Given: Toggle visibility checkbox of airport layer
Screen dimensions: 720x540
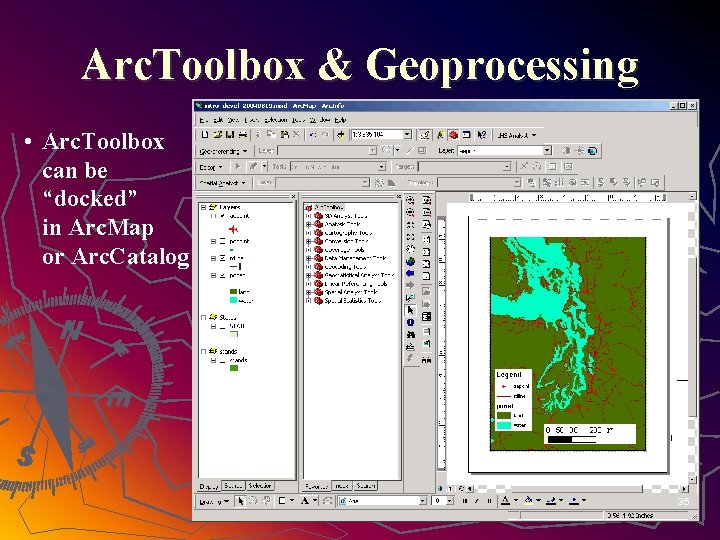Looking at the screenshot, I should 222,216.
